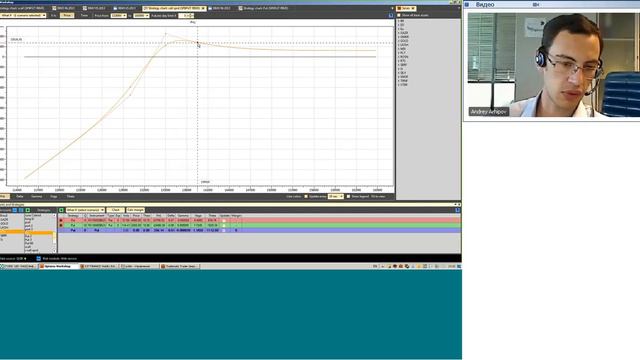Viewport: 640px width, 360px height.
Task: Click the first blue icon in accounts header
Action: tap(15, 210)
